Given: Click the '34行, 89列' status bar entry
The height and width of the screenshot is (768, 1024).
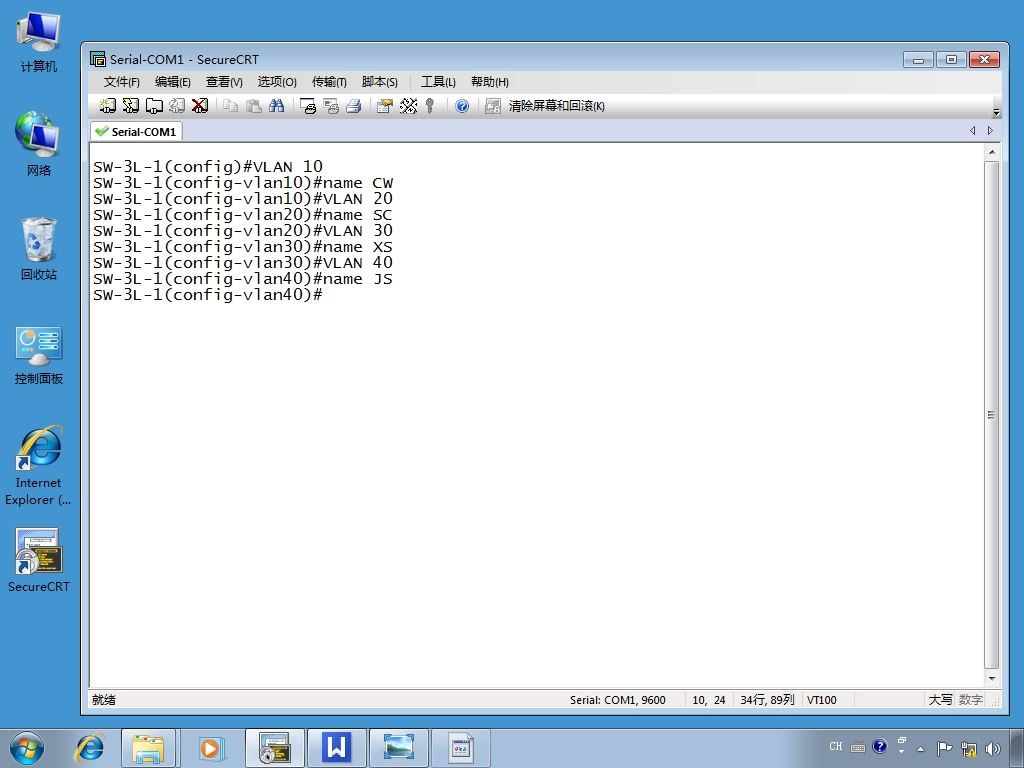Looking at the screenshot, I should click(x=767, y=700).
